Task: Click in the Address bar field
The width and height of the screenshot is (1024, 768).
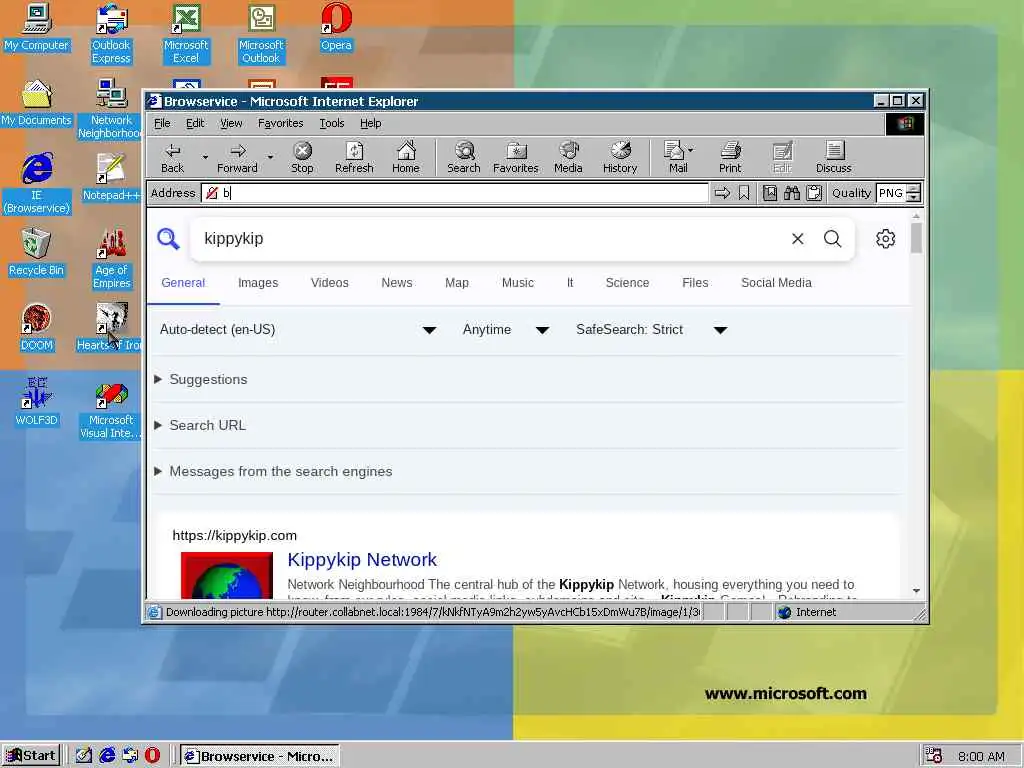Action: point(455,193)
